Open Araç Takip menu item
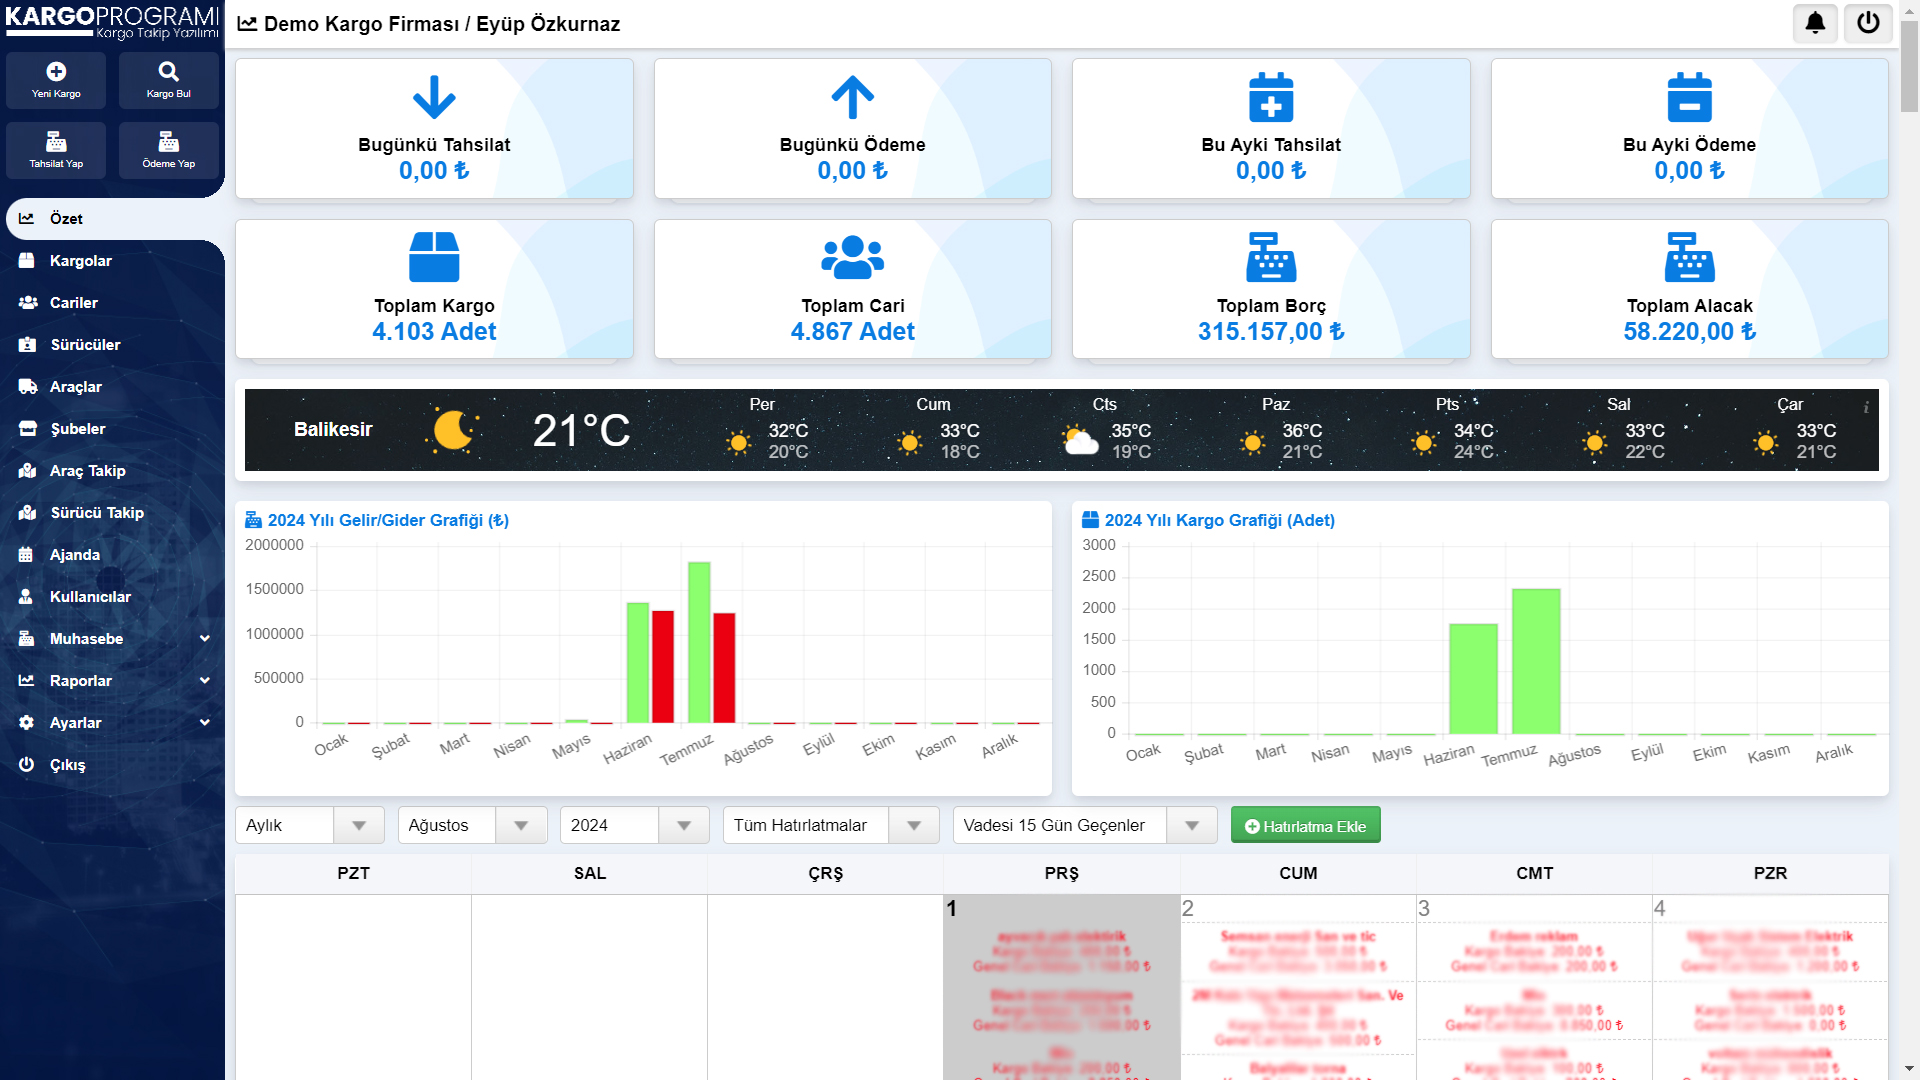The image size is (1920, 1080). 112,470
